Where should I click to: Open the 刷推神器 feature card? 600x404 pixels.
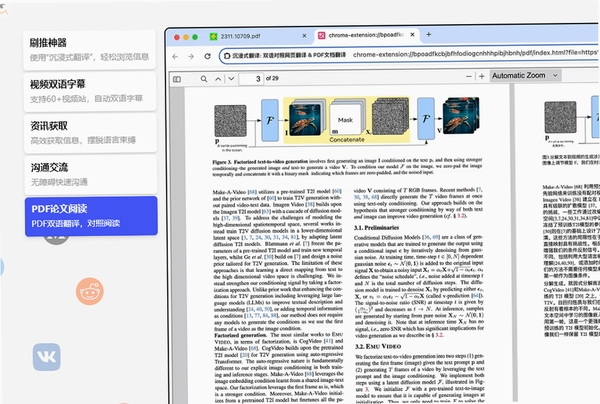pyautogui.click(x=90, y=50)
